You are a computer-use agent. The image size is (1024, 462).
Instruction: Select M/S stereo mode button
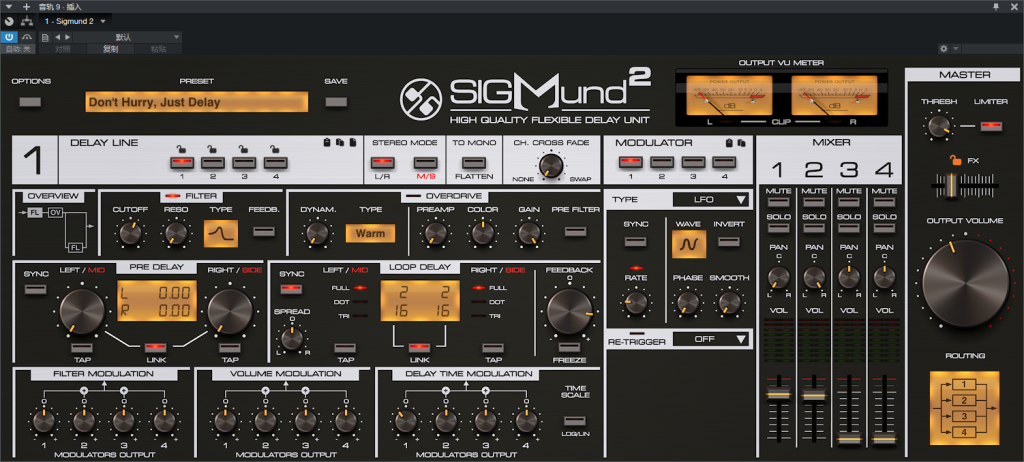click(x=425, y=163)
